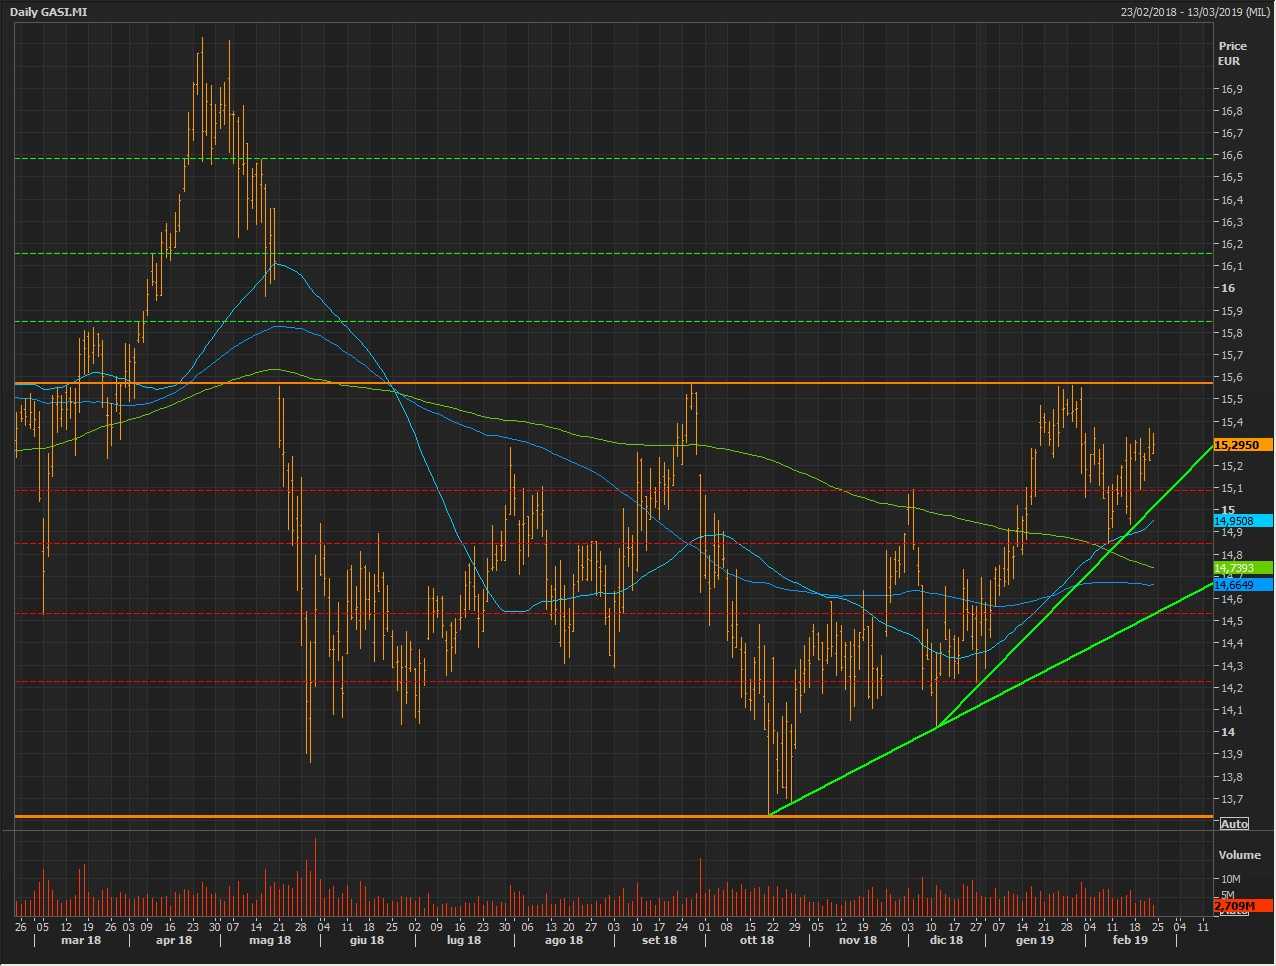
Task: Click the Volume panel axis label
Action: [x=1239, y=855]
